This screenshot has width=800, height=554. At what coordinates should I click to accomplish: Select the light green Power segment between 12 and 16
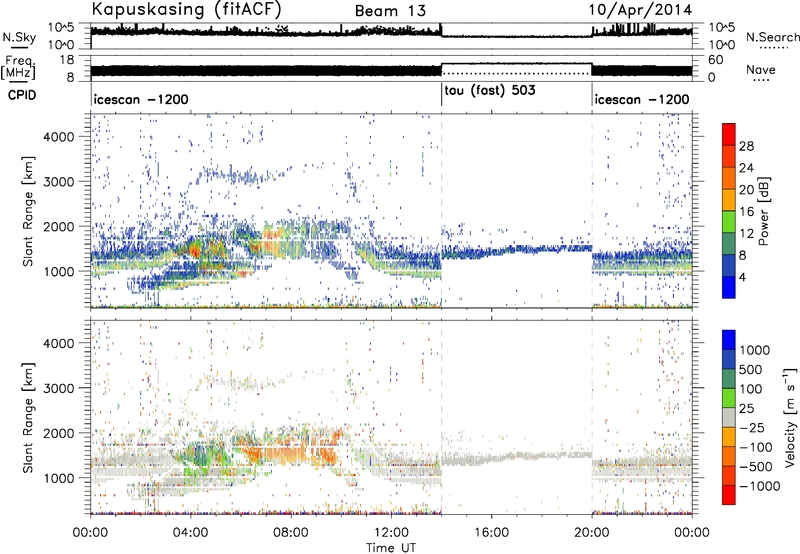click(x=729, y=222)
